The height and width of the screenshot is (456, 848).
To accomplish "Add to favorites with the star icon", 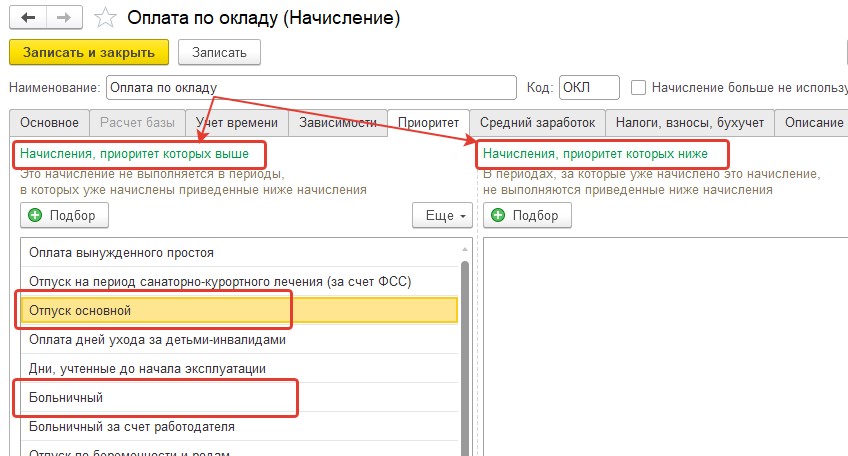I will point(105,18).
